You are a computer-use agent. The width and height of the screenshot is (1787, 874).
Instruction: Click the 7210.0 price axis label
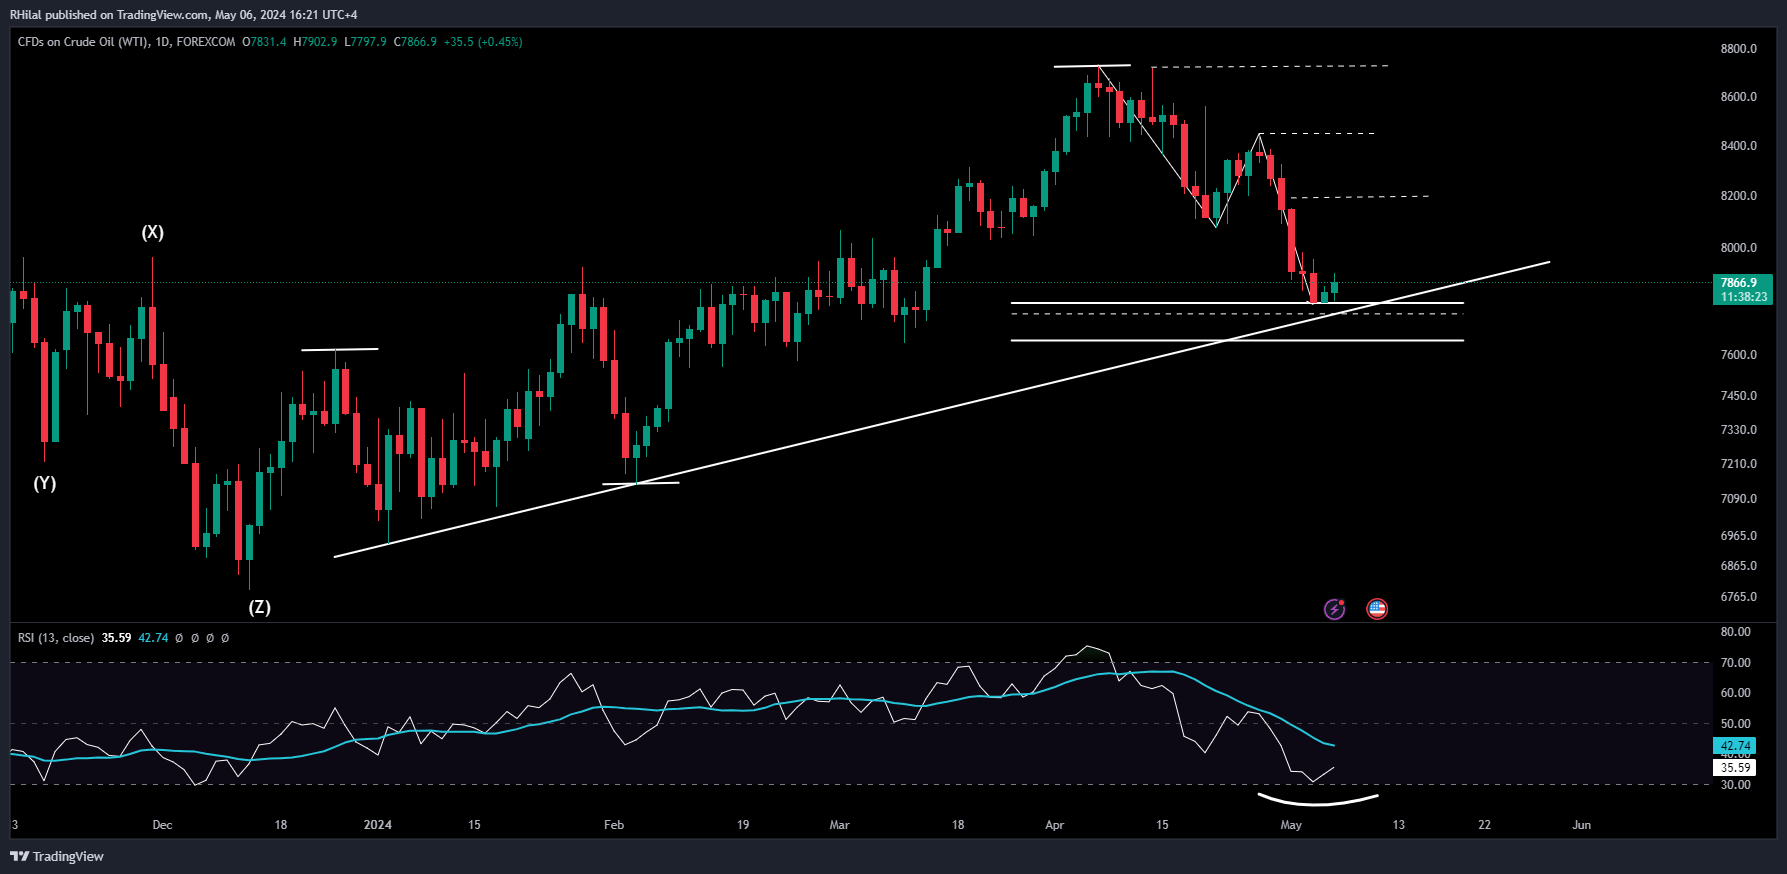click(x=1738, y=464)
